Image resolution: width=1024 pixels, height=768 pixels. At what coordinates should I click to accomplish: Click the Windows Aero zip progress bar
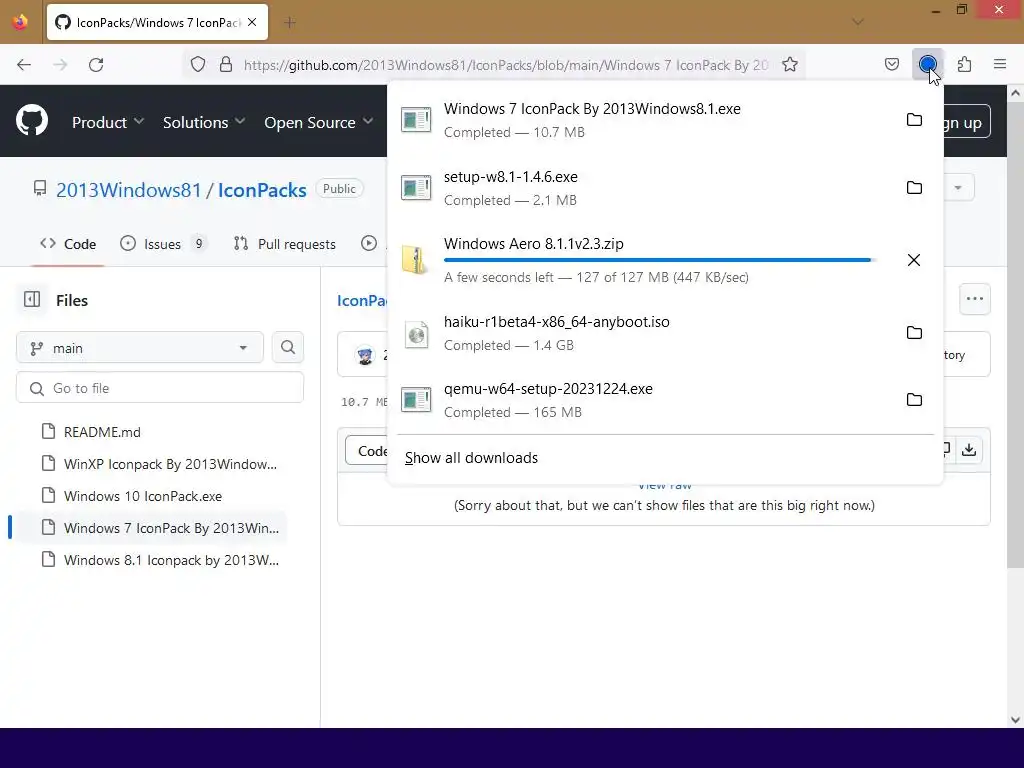point(659,260)
